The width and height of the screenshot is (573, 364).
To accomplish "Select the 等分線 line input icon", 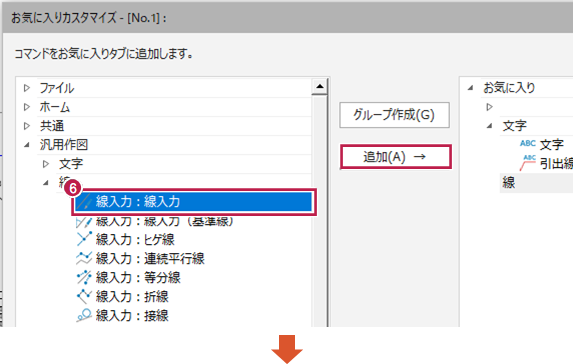I will click(84, 277).
